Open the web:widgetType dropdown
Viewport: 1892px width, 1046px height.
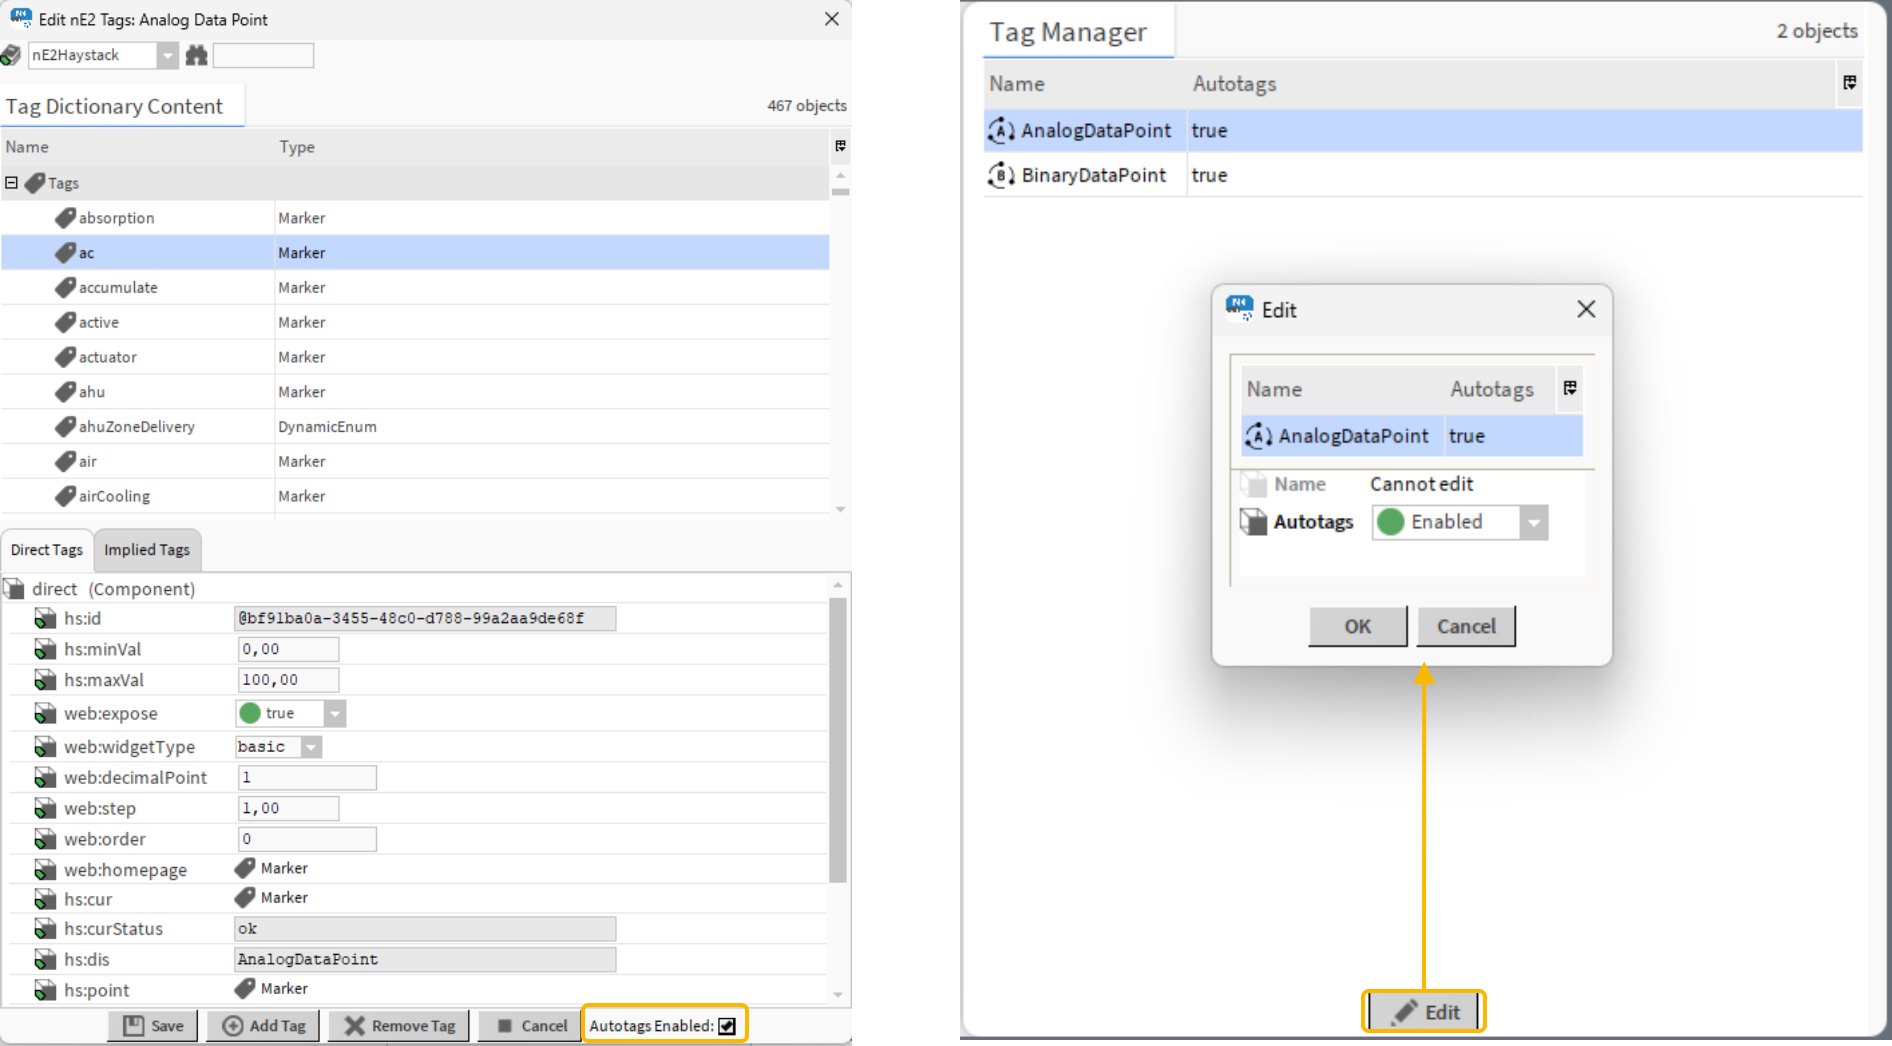[311, 747]
